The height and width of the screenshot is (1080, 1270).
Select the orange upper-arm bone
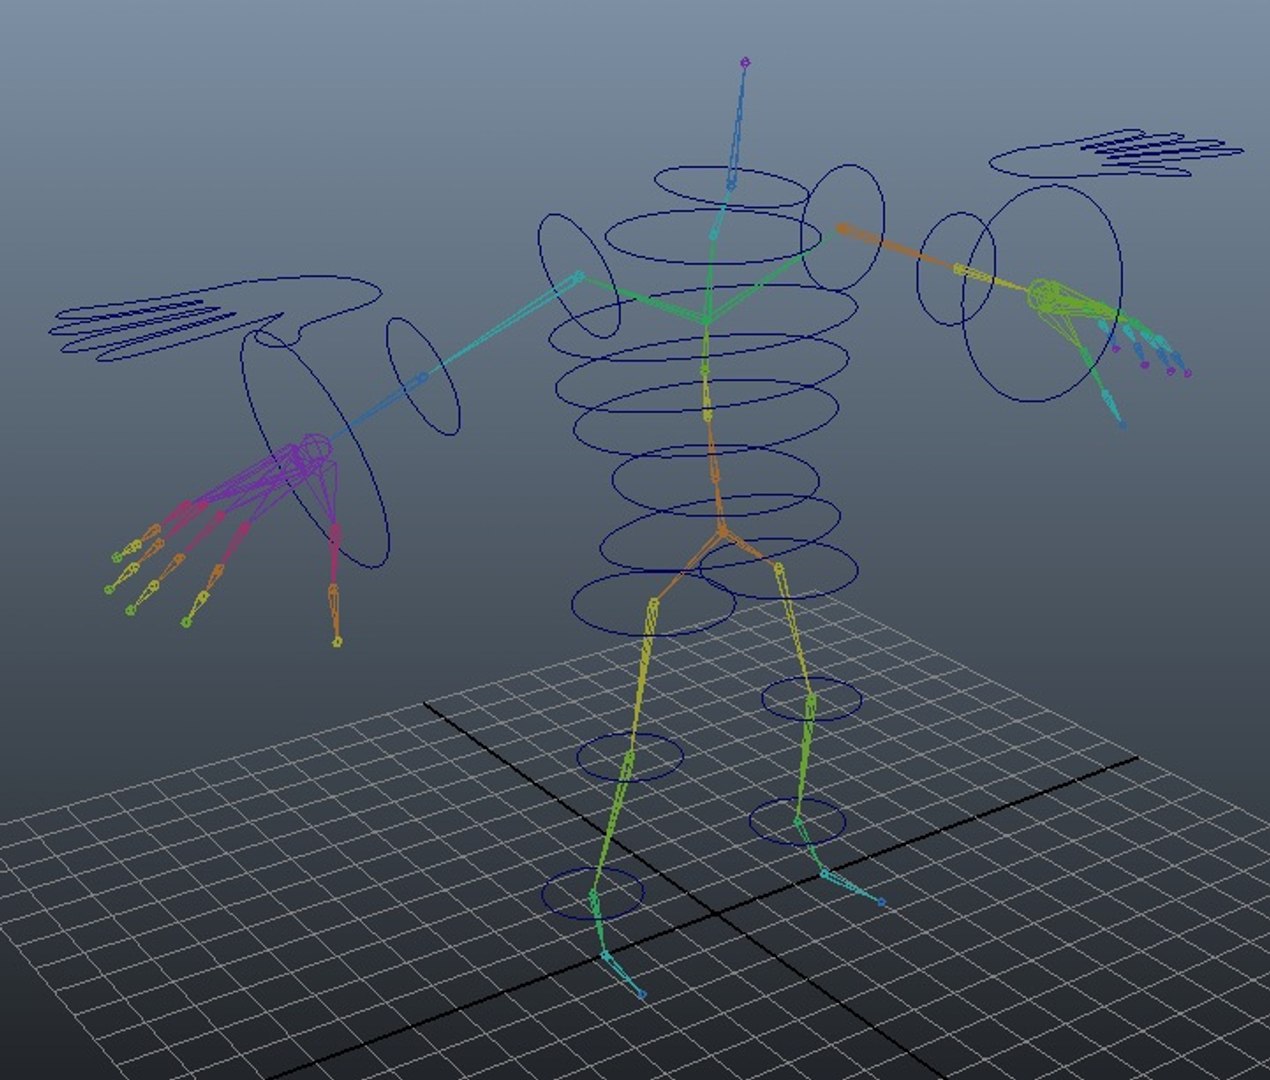[x=898, y=249]
